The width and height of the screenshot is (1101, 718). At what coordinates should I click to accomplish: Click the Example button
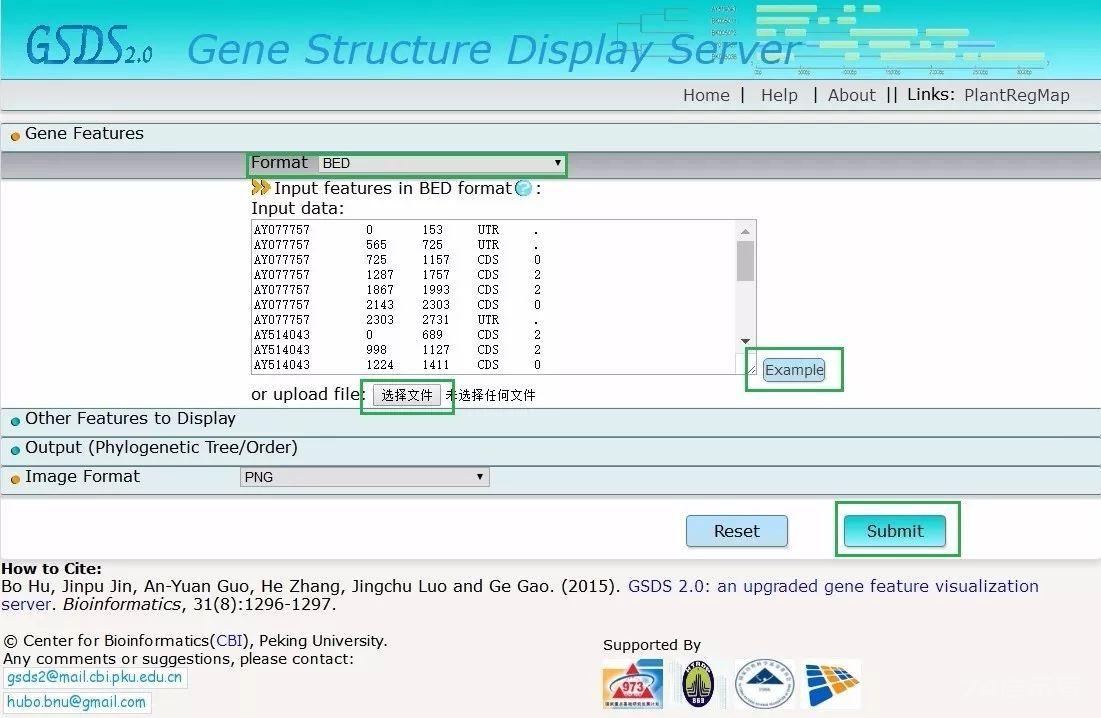(794, 370)
